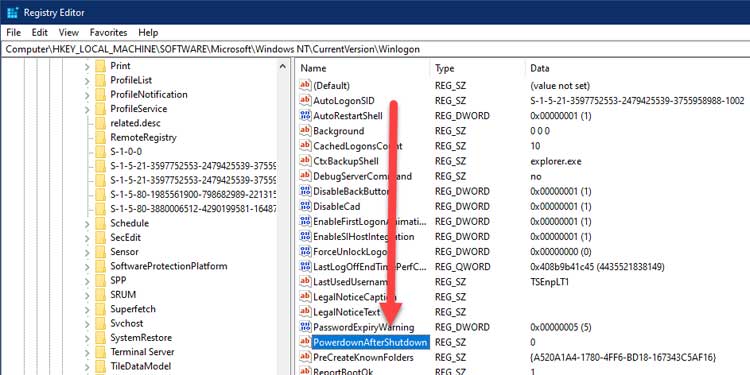
Task: Click the tree pane scroll-up arrow
Action: pyautogui.click(x=283, y=66)
